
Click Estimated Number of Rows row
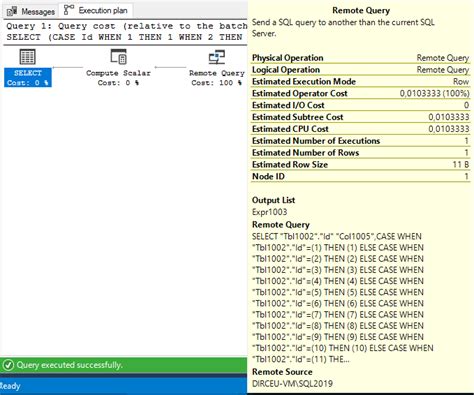coord(361,153)
